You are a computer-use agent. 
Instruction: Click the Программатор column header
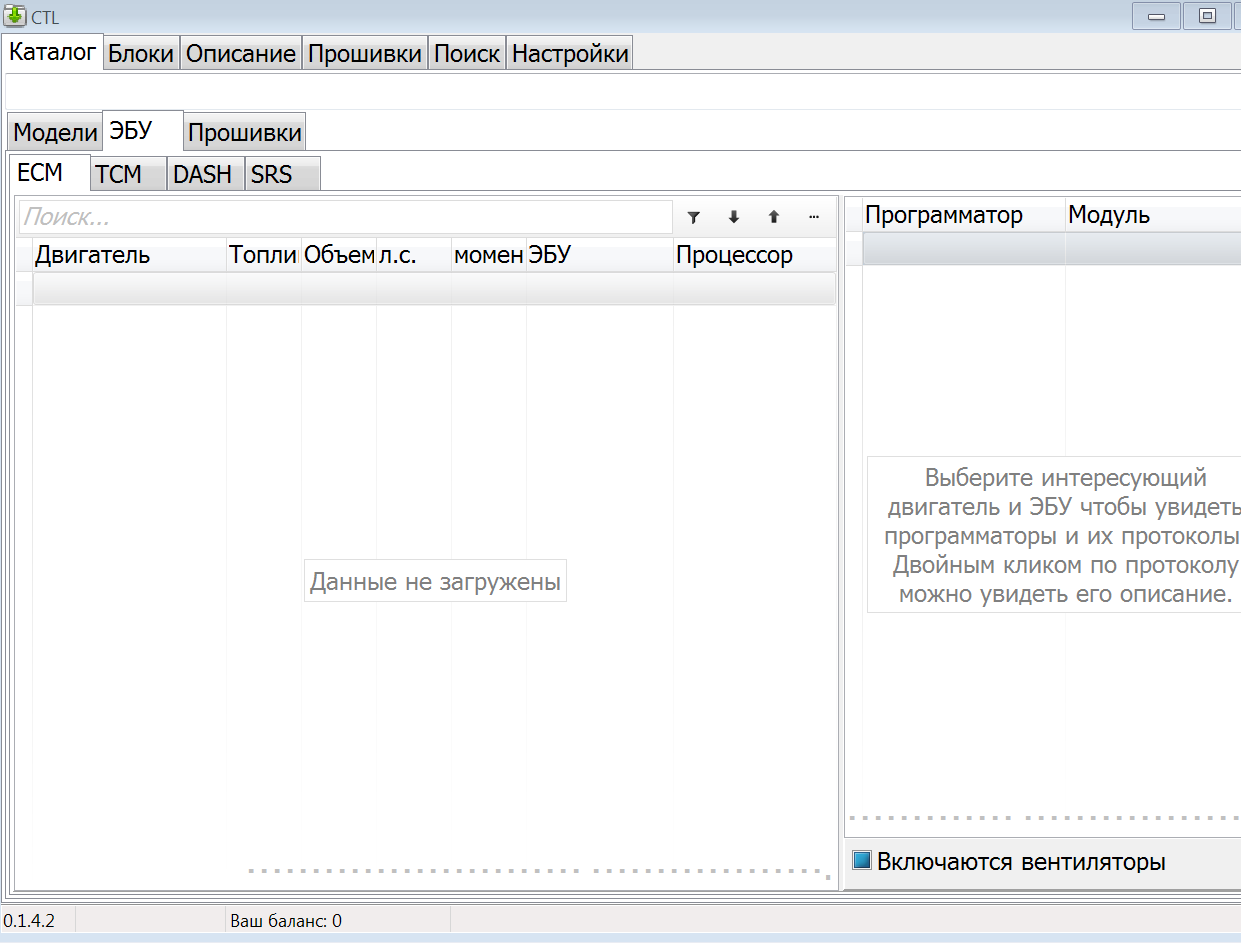pos(943,215)
